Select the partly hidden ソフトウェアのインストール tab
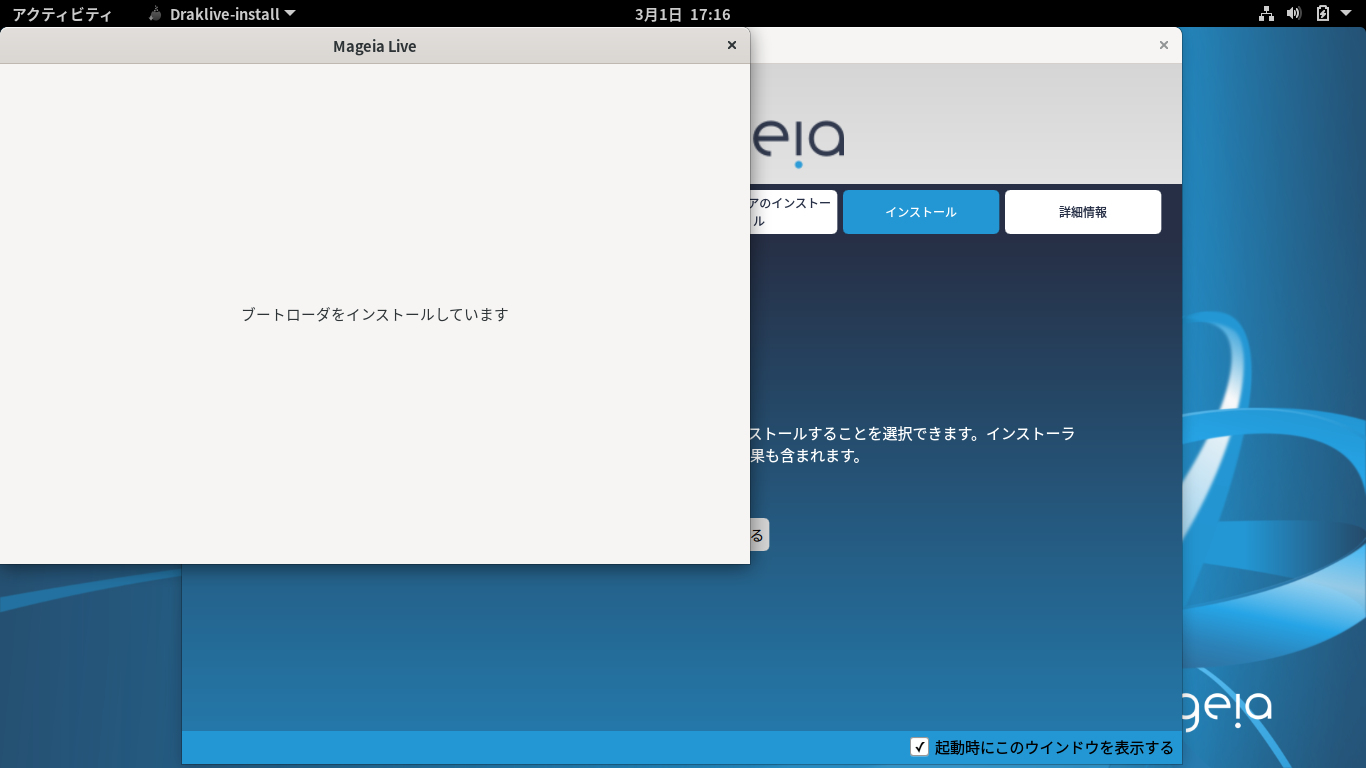Viewport: 1366px width, 768px height. [793, 212]
